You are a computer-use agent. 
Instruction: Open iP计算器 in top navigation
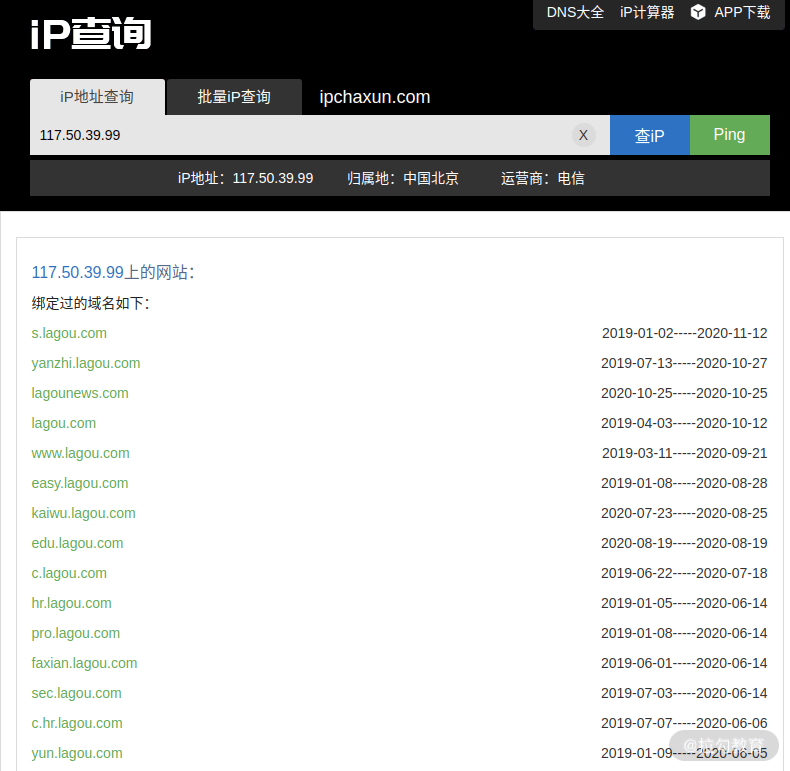click(647, 12)
